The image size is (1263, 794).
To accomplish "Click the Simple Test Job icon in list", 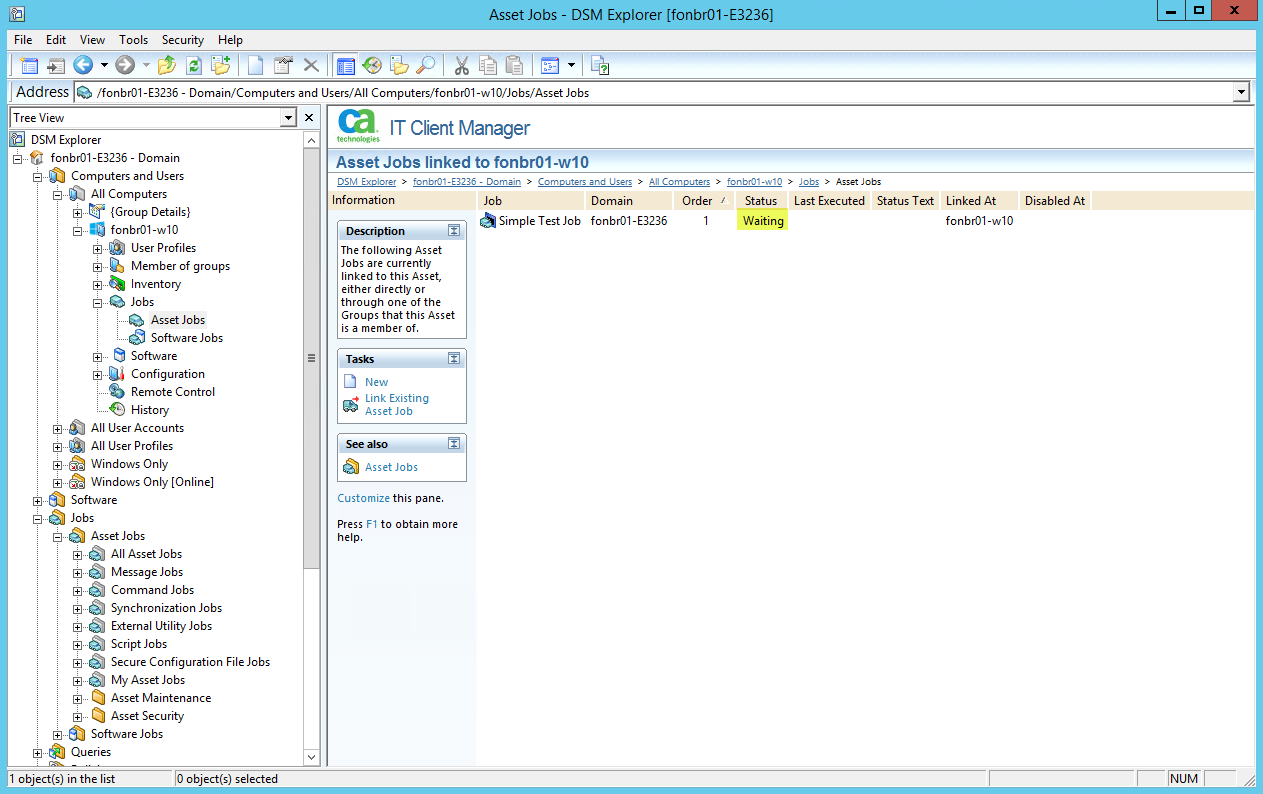I will click(x=488, y=221).
